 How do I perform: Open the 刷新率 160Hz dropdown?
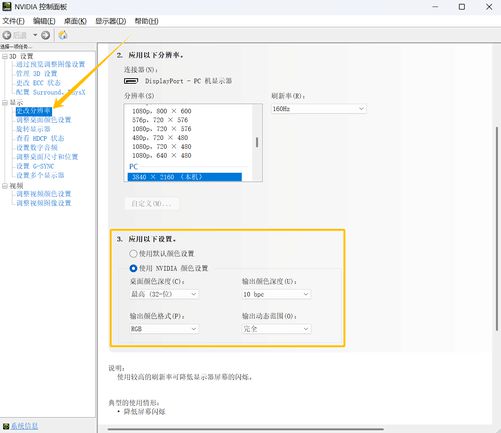tap(319, 109)
